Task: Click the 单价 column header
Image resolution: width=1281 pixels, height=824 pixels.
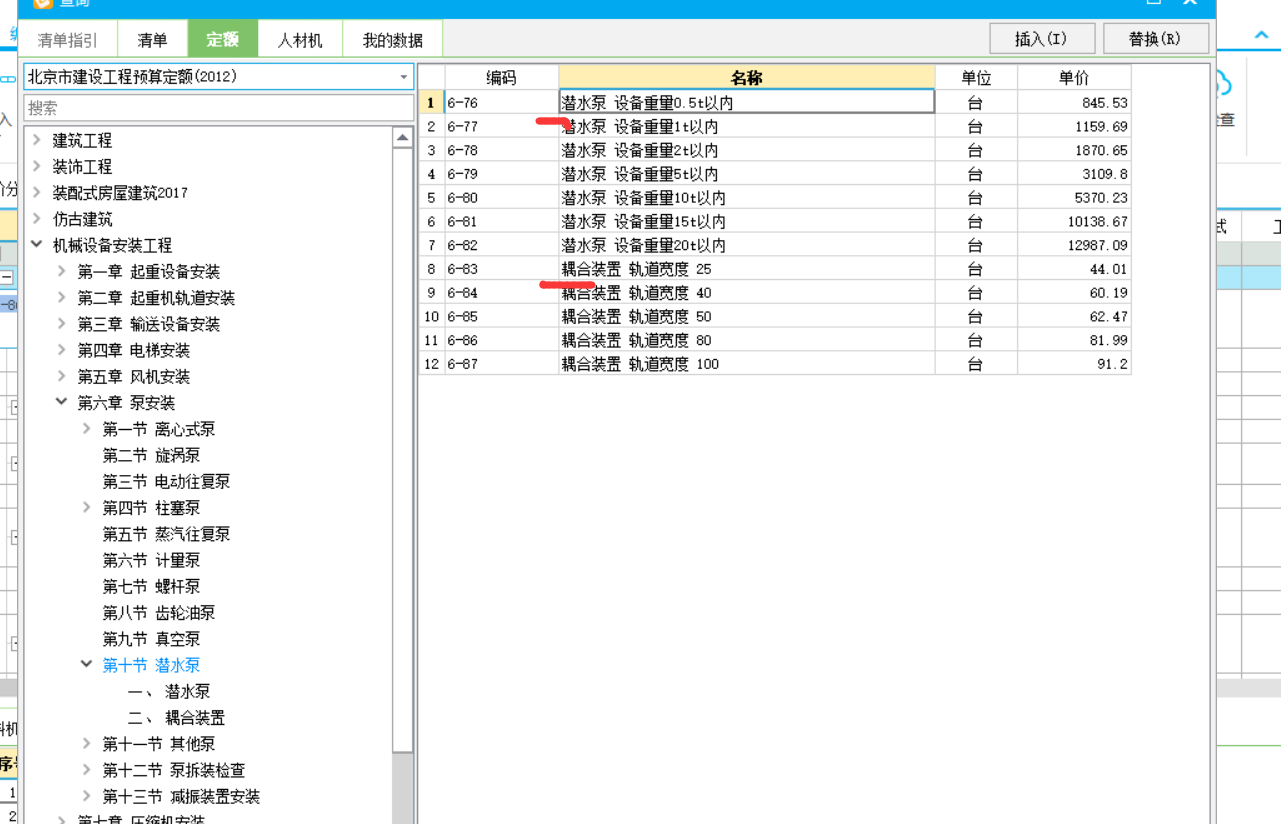Action: [1074, 78]
